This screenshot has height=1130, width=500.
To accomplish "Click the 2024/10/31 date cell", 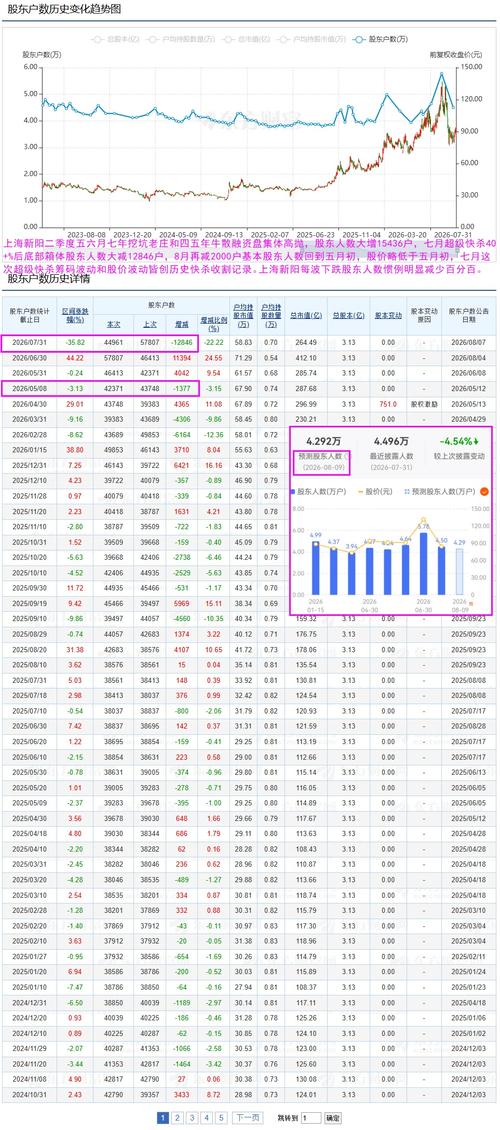I will pos(29,1095).
